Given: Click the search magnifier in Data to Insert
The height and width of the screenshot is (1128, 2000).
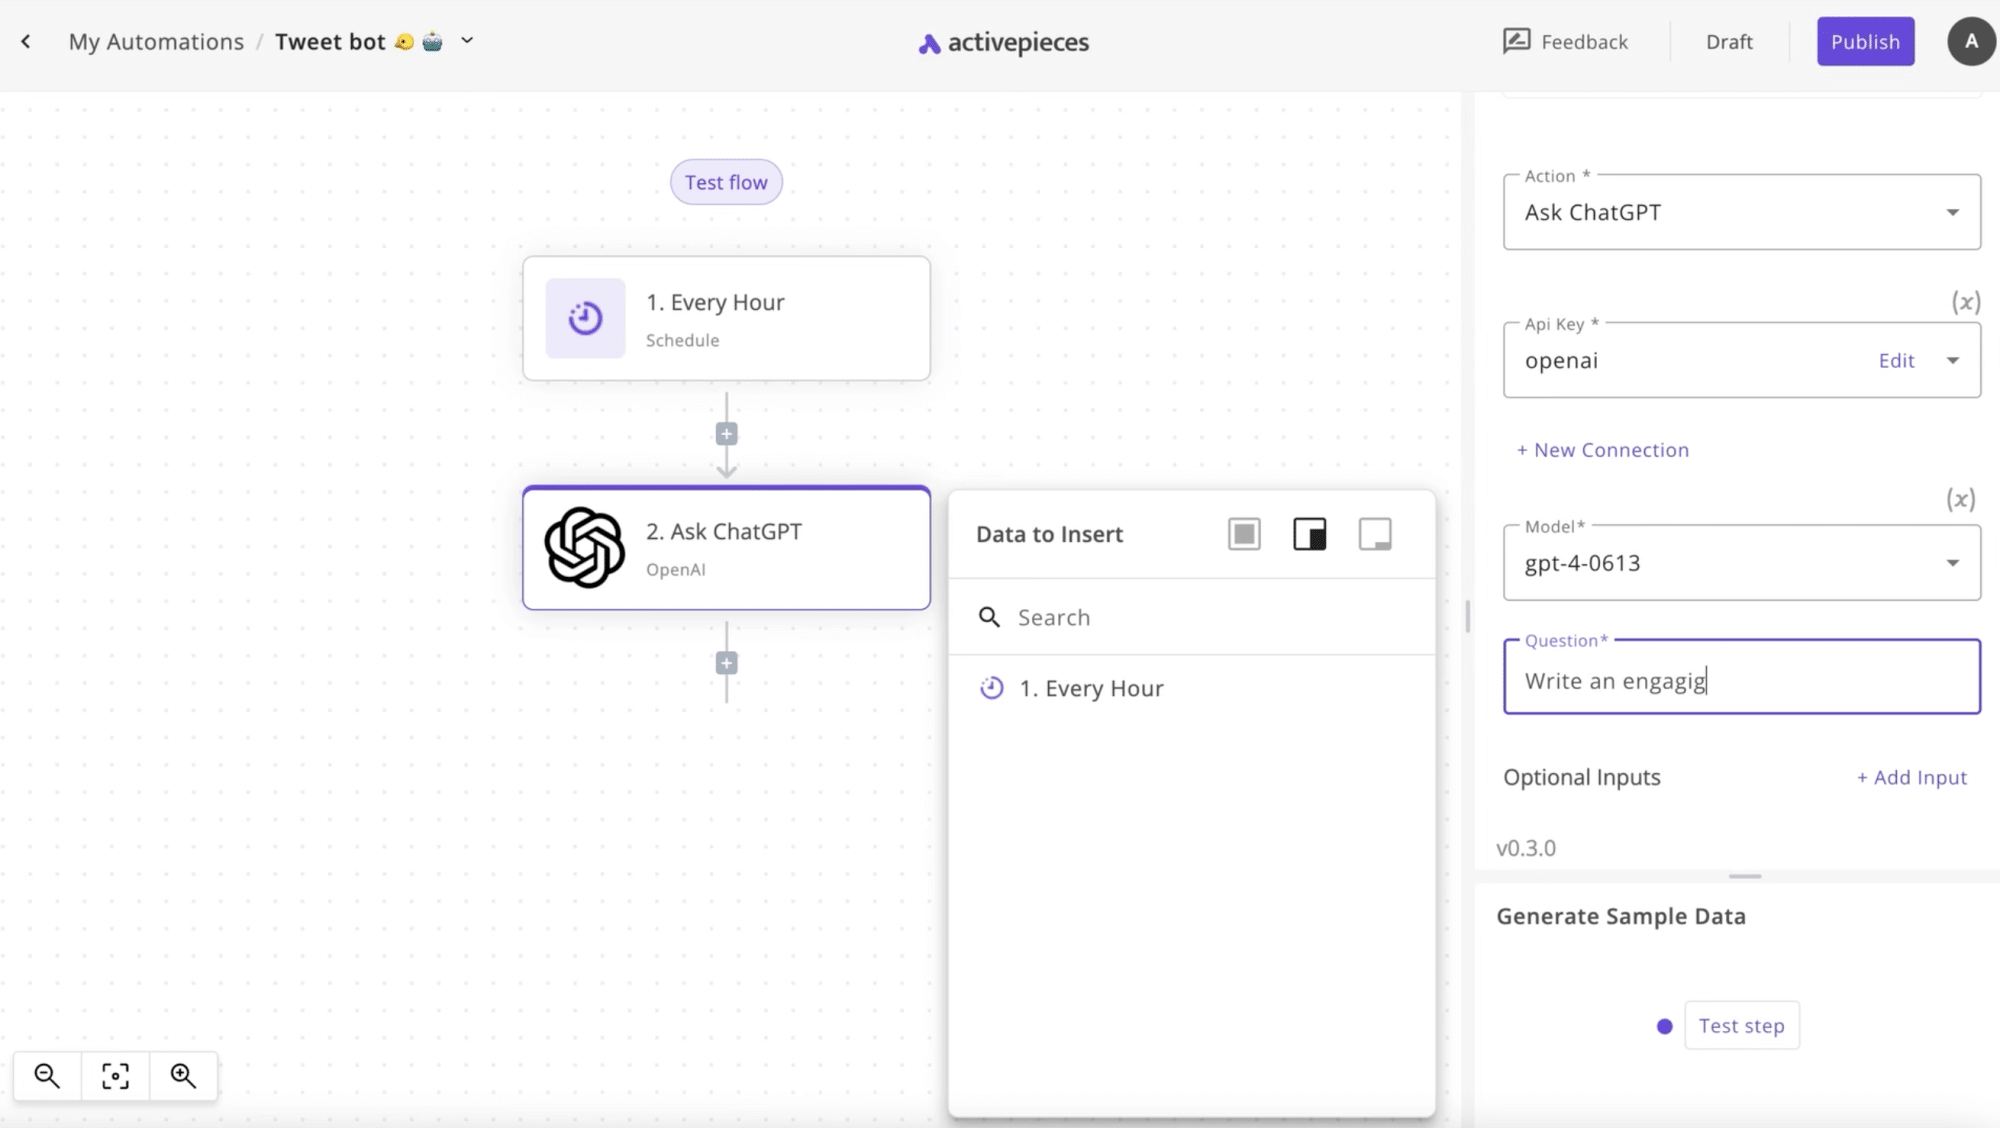Looking at the screenshot, I should (990, 617).
